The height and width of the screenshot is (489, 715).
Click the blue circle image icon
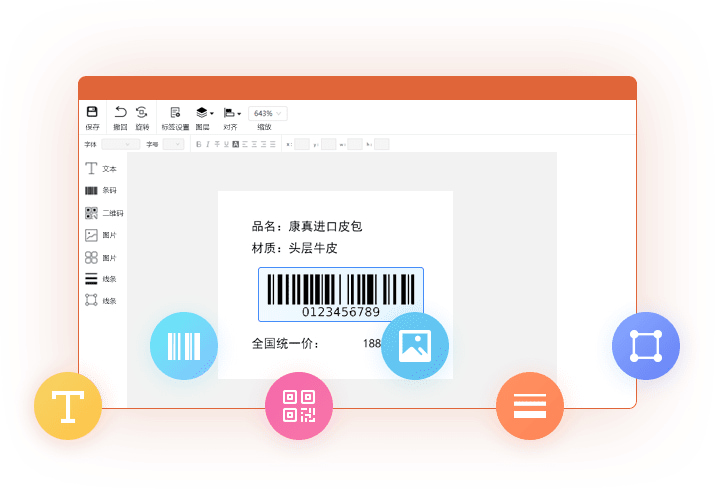tap(415, 346)
